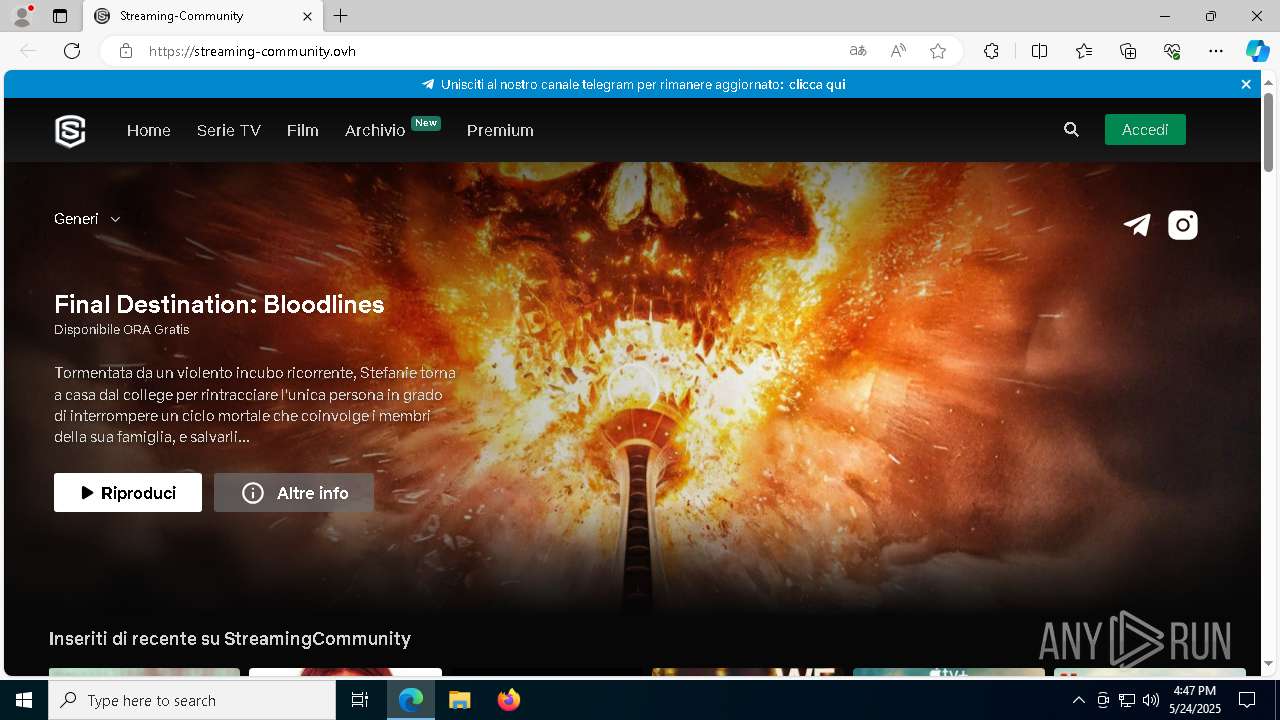Viewport: 1280px width, 720px height.
Task: Launch Firefox from the taskbar
Action: coord(509,700)
